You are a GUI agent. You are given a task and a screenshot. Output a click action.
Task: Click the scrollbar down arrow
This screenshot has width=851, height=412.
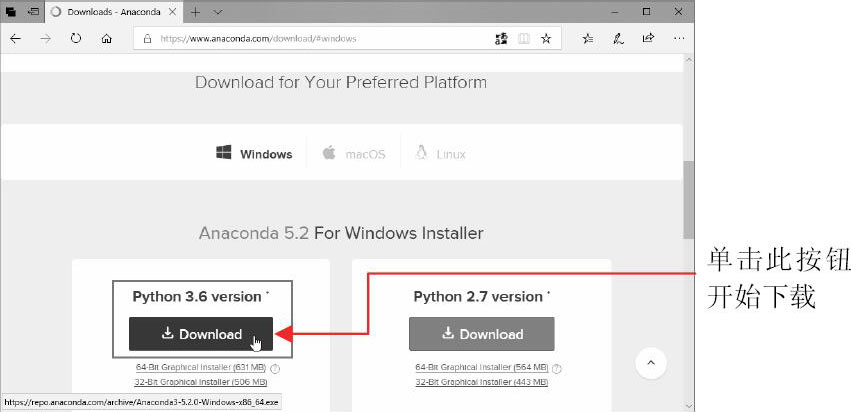tap(688, 405)
